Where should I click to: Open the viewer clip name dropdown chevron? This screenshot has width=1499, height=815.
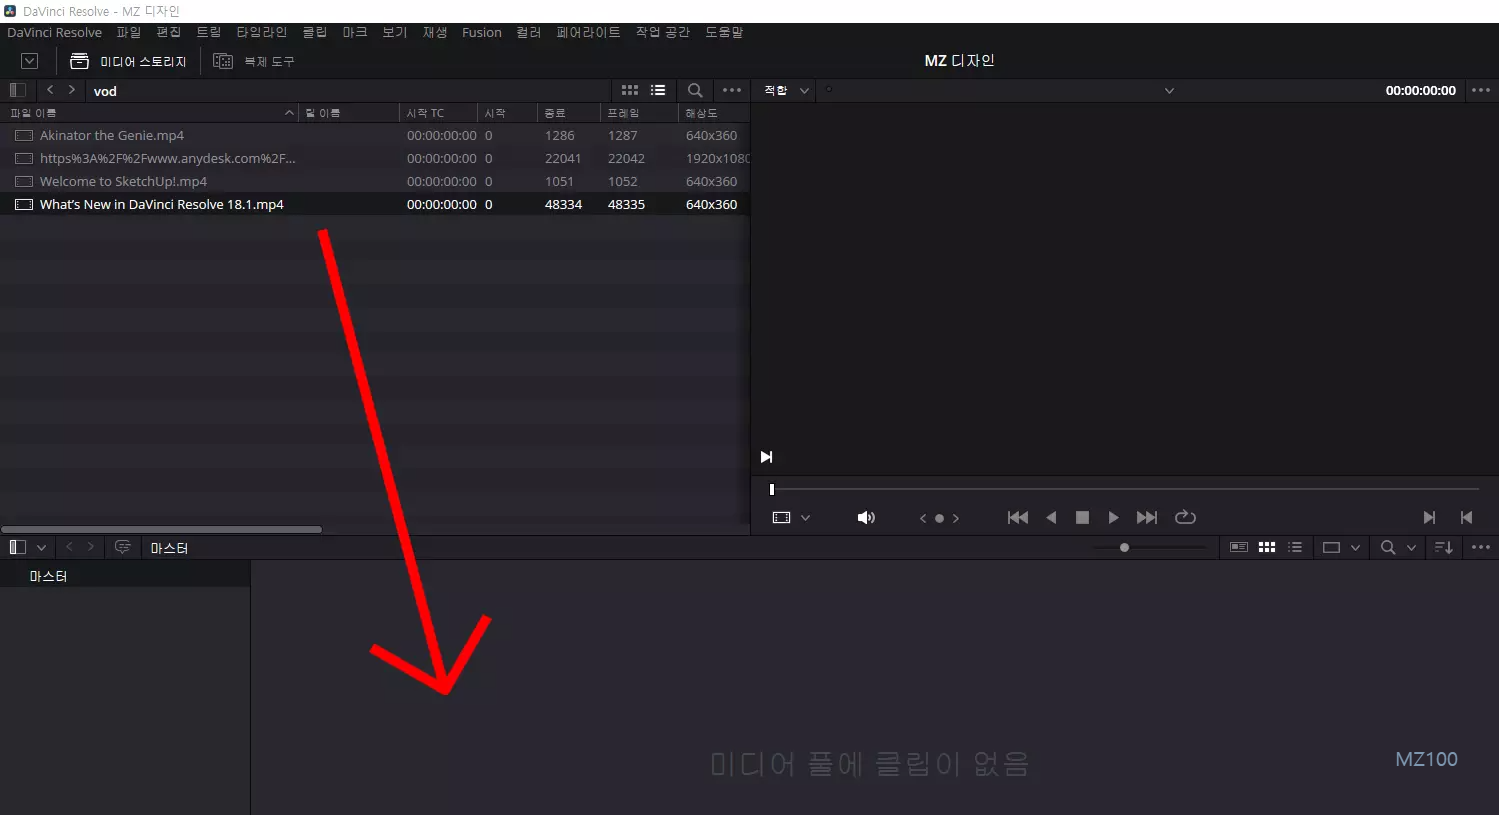point(1169,91)
